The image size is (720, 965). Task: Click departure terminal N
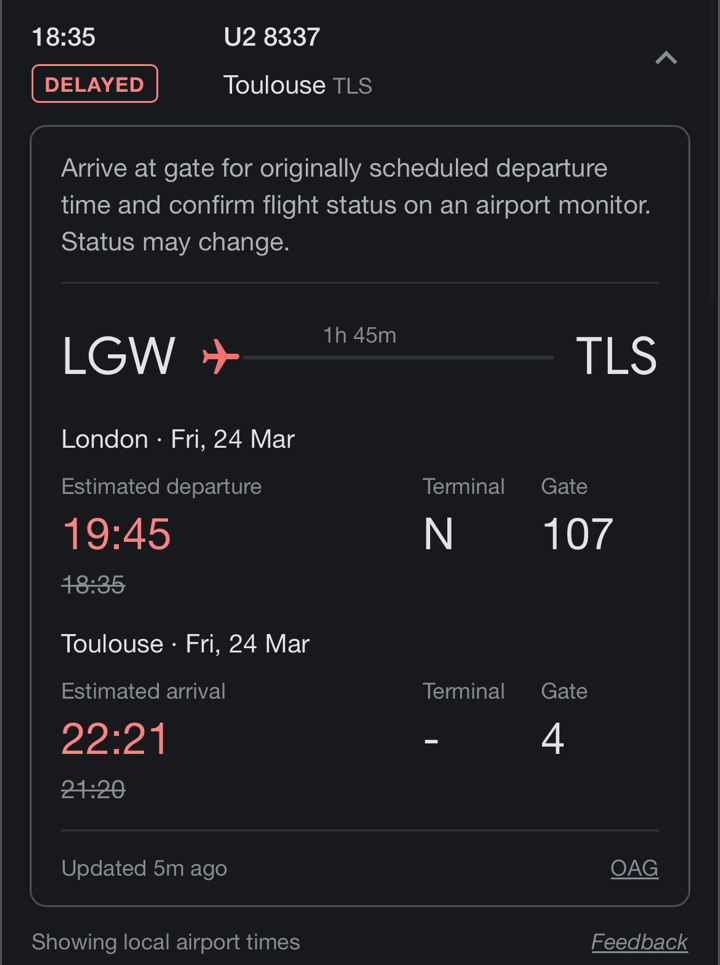[x=438, y=533]
